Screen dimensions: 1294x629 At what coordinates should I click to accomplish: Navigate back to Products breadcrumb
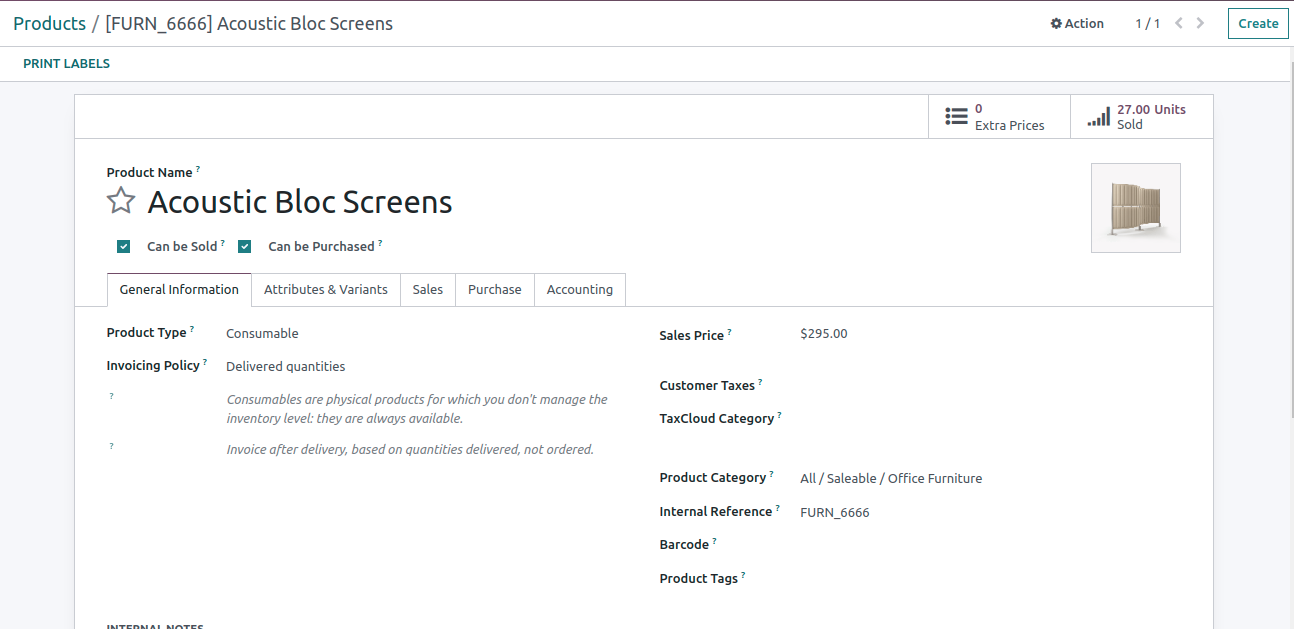(x=49, y=24)
